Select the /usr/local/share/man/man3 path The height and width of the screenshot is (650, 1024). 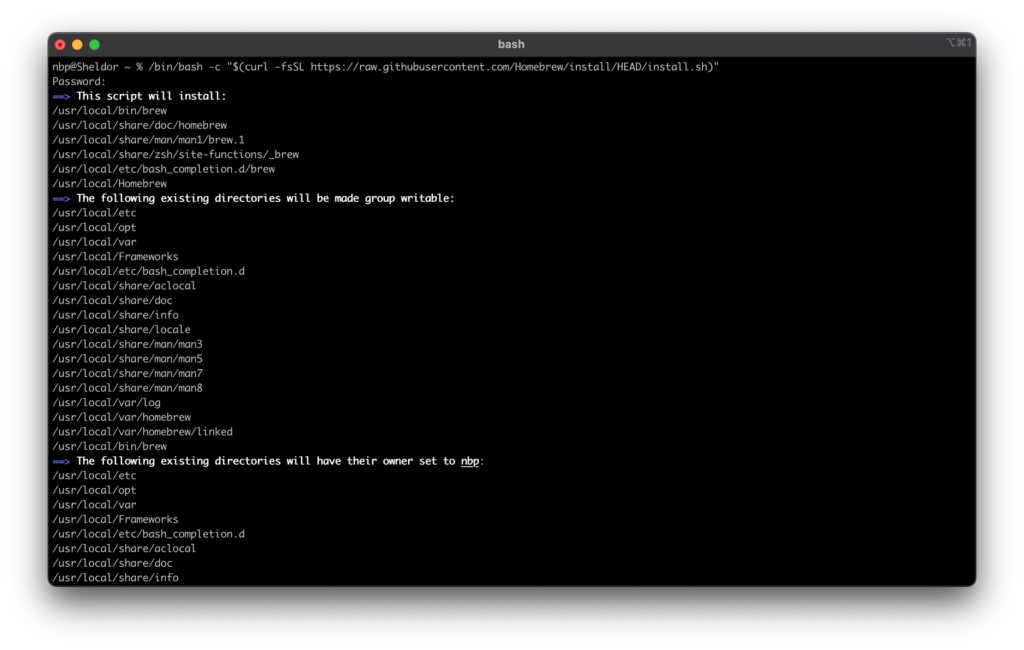pyautogui.click(x=127, y=344)
